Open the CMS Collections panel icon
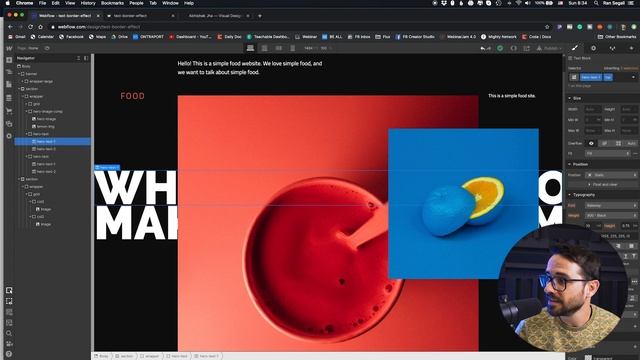Viewport: 640px width, 360px height. [x=9, y=98]
